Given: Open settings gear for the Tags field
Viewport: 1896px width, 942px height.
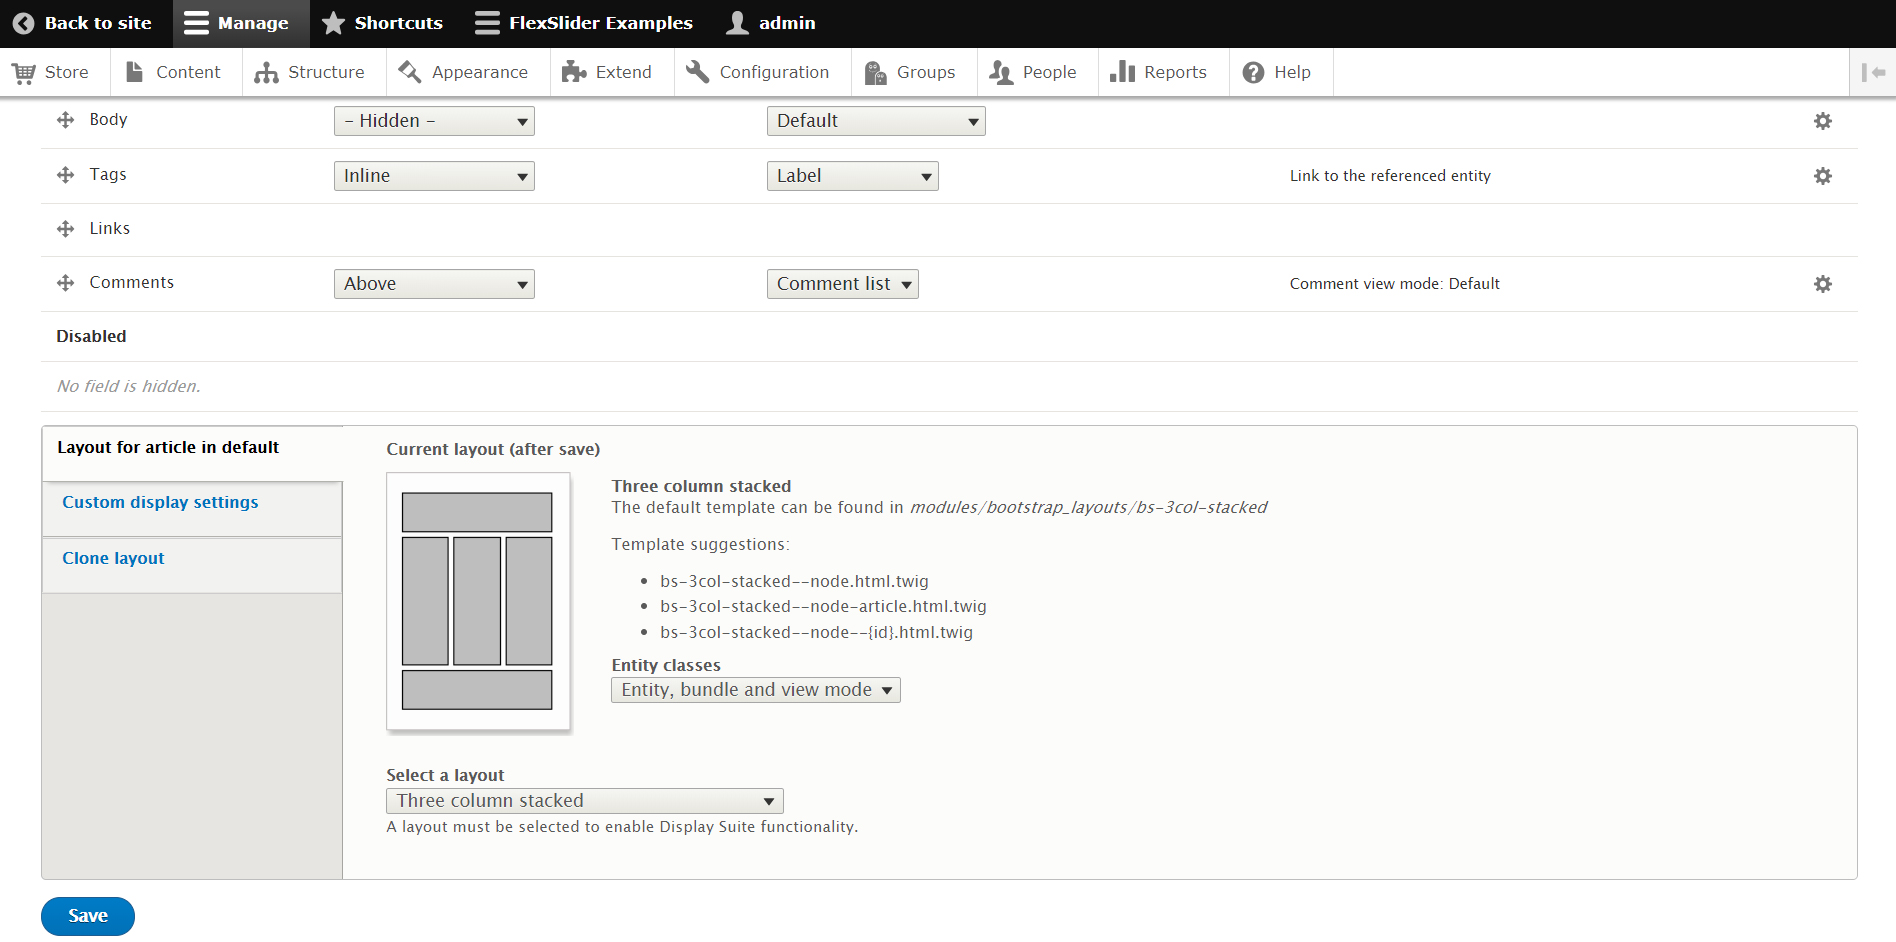Looking at the screenshot, I should pyautogui.click(x=1822, y=176).
